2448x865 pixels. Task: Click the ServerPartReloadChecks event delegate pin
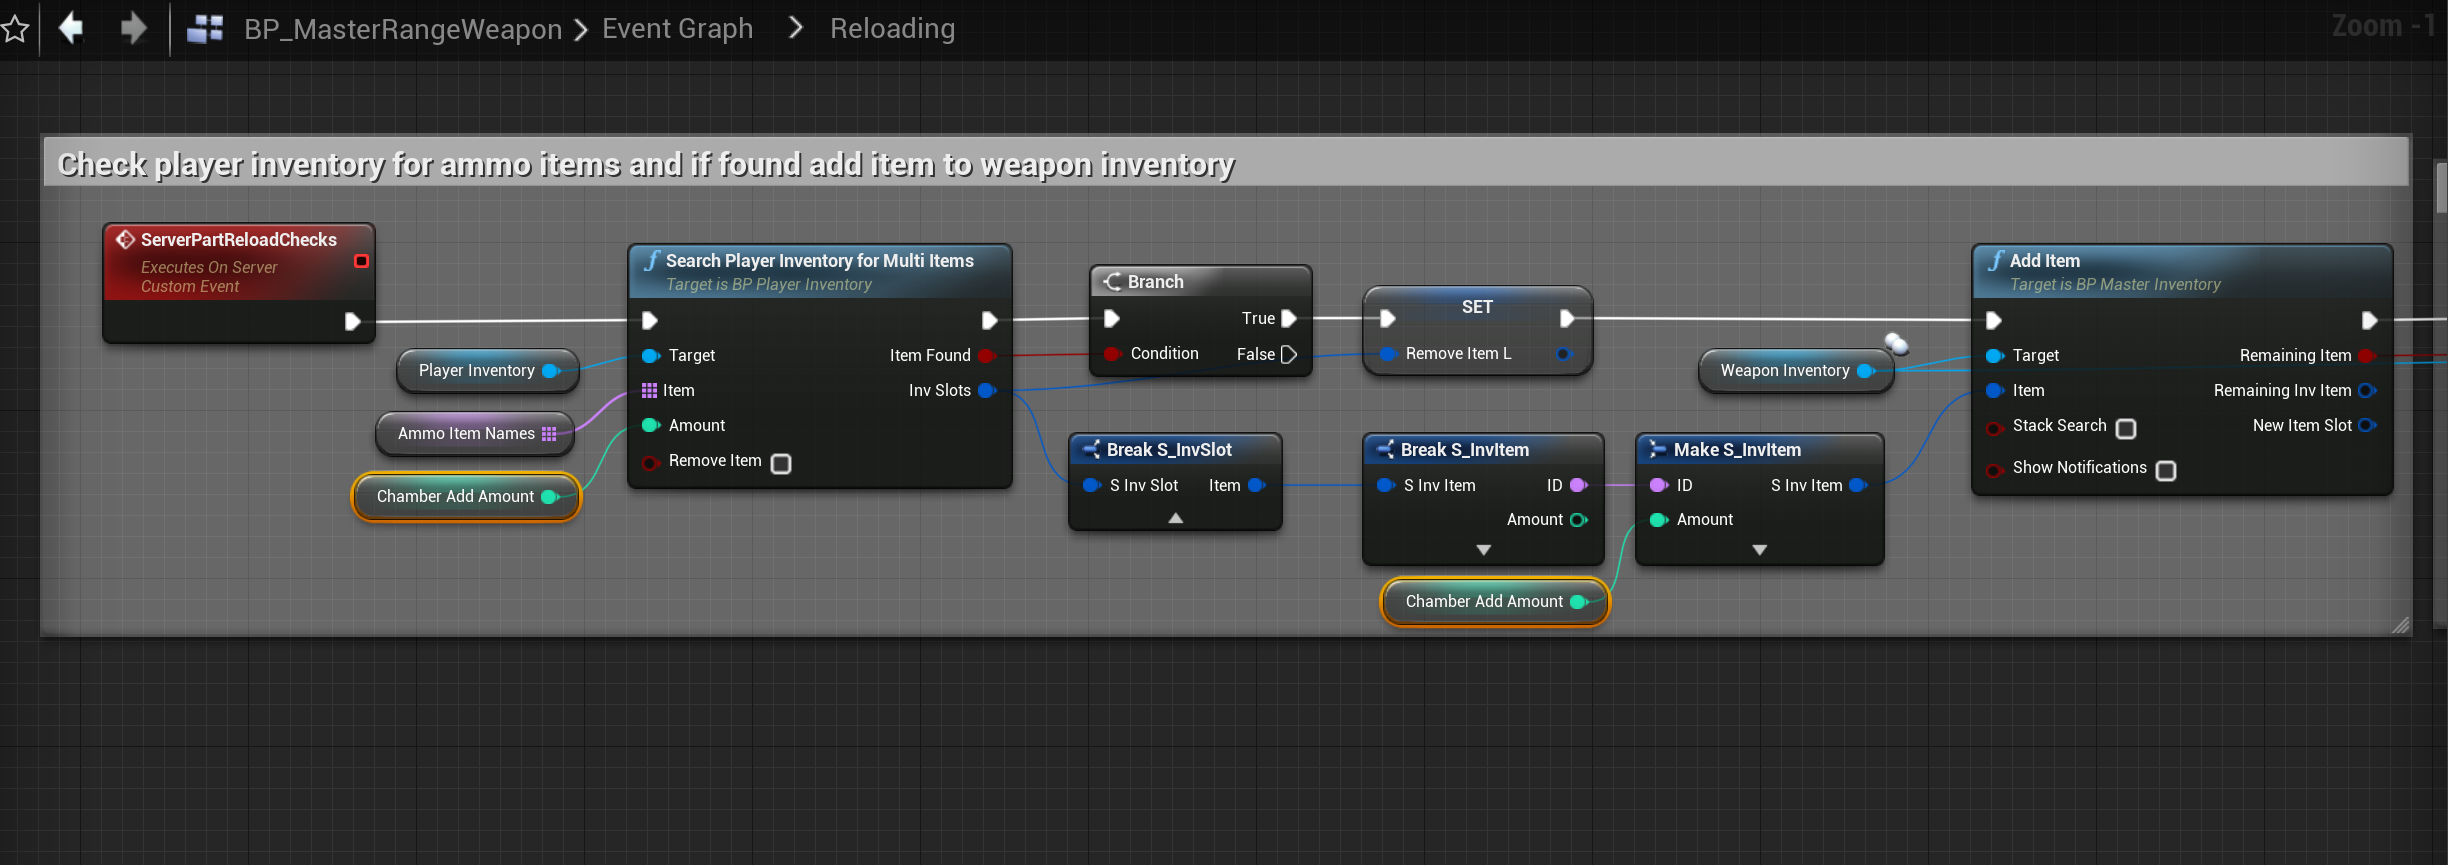point(361,261)
